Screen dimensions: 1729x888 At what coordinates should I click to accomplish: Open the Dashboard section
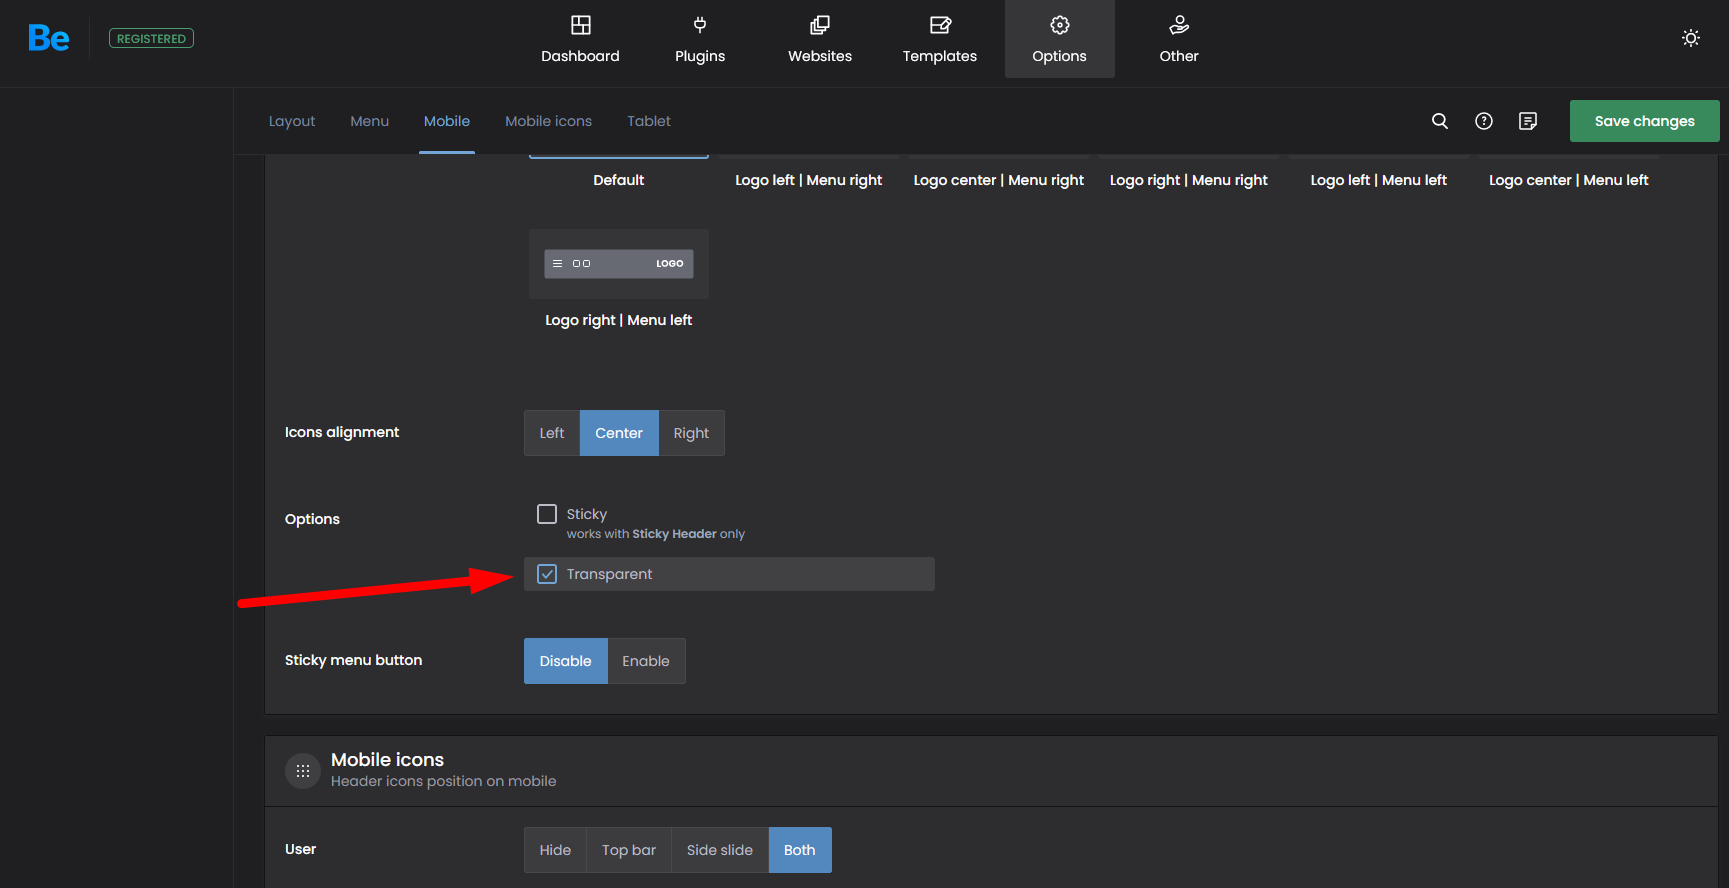[x=580, y=39]
